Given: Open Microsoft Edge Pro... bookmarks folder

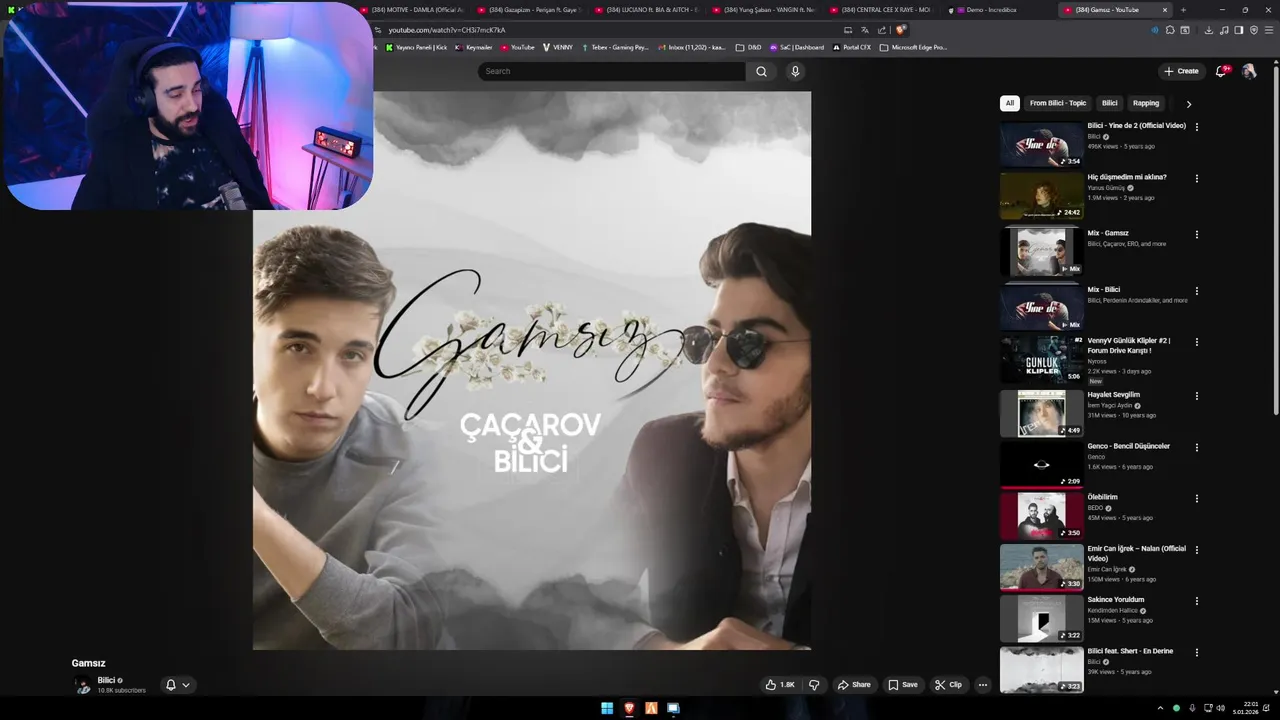Looking at the screenshot, I should [913, 47].
